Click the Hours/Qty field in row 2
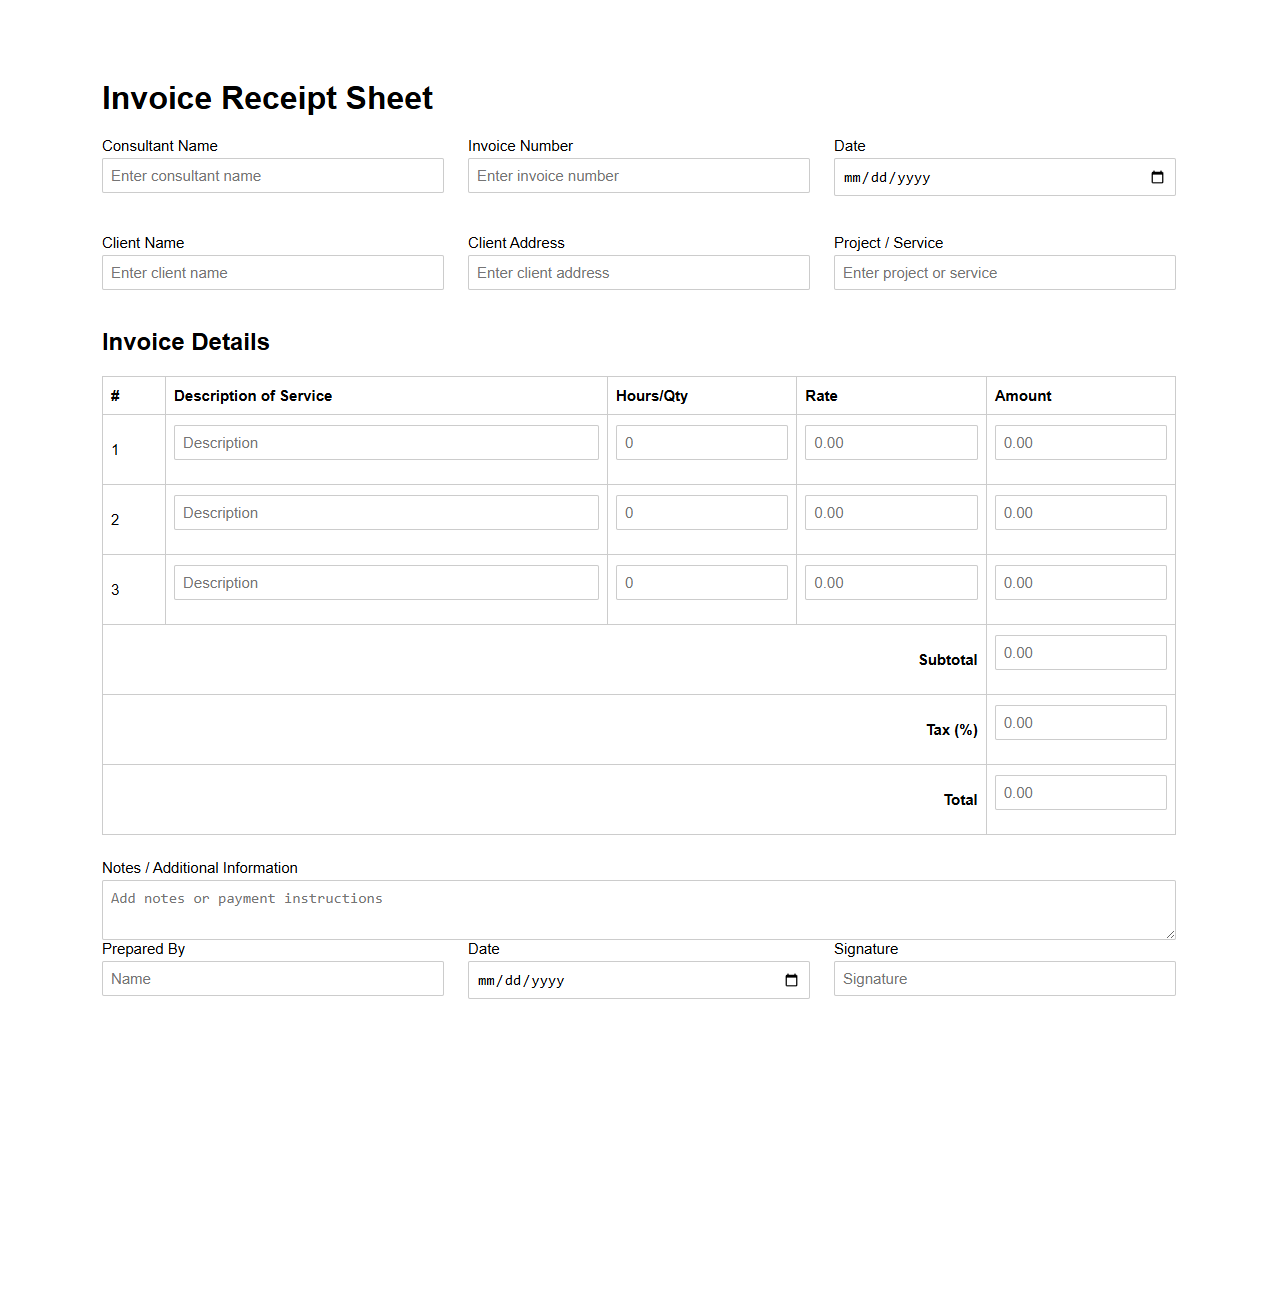The width and height of the screenshot is (1278, 1300). [701, 512]
